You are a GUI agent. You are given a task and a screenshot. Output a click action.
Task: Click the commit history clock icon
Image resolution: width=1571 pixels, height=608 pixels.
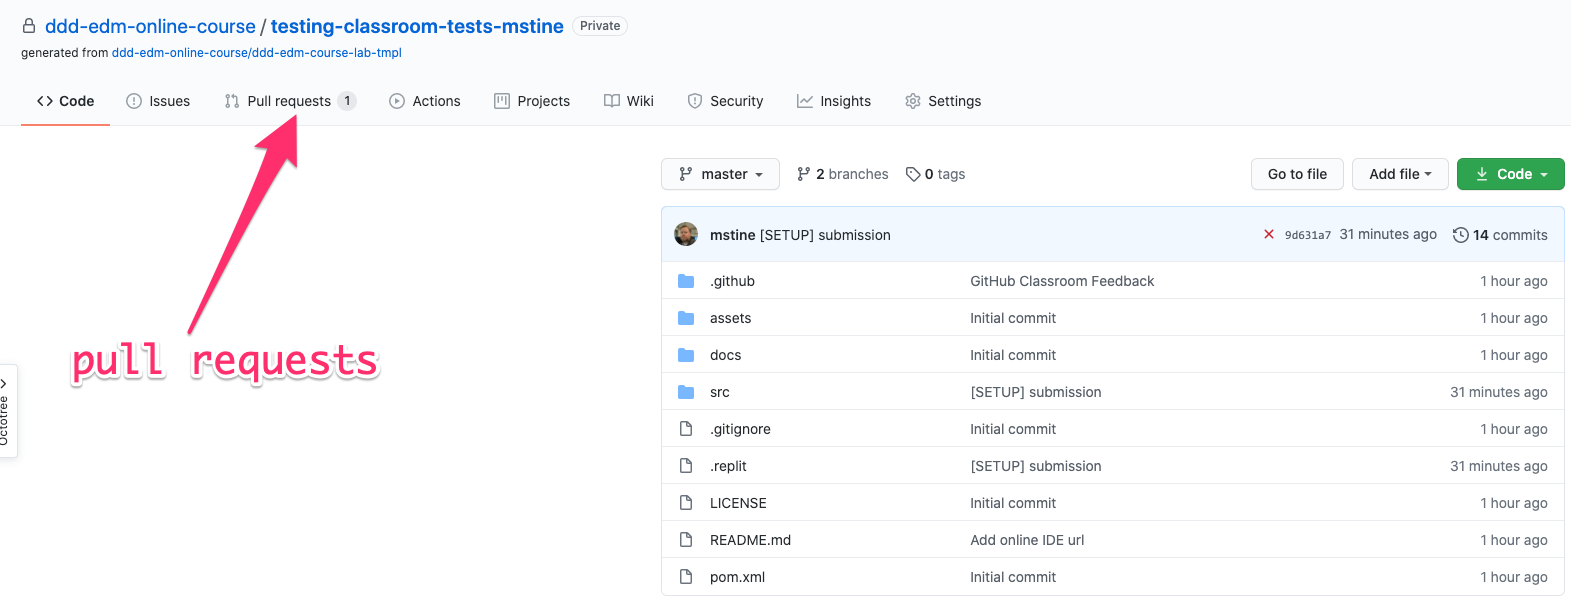pyautogui.click(x=1461, y=235)
